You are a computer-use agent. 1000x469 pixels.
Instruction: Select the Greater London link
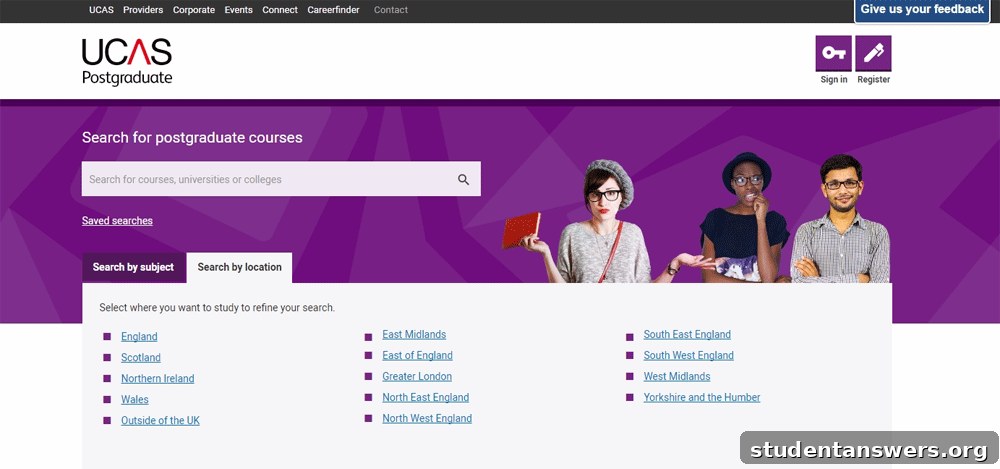coord(417,377)
